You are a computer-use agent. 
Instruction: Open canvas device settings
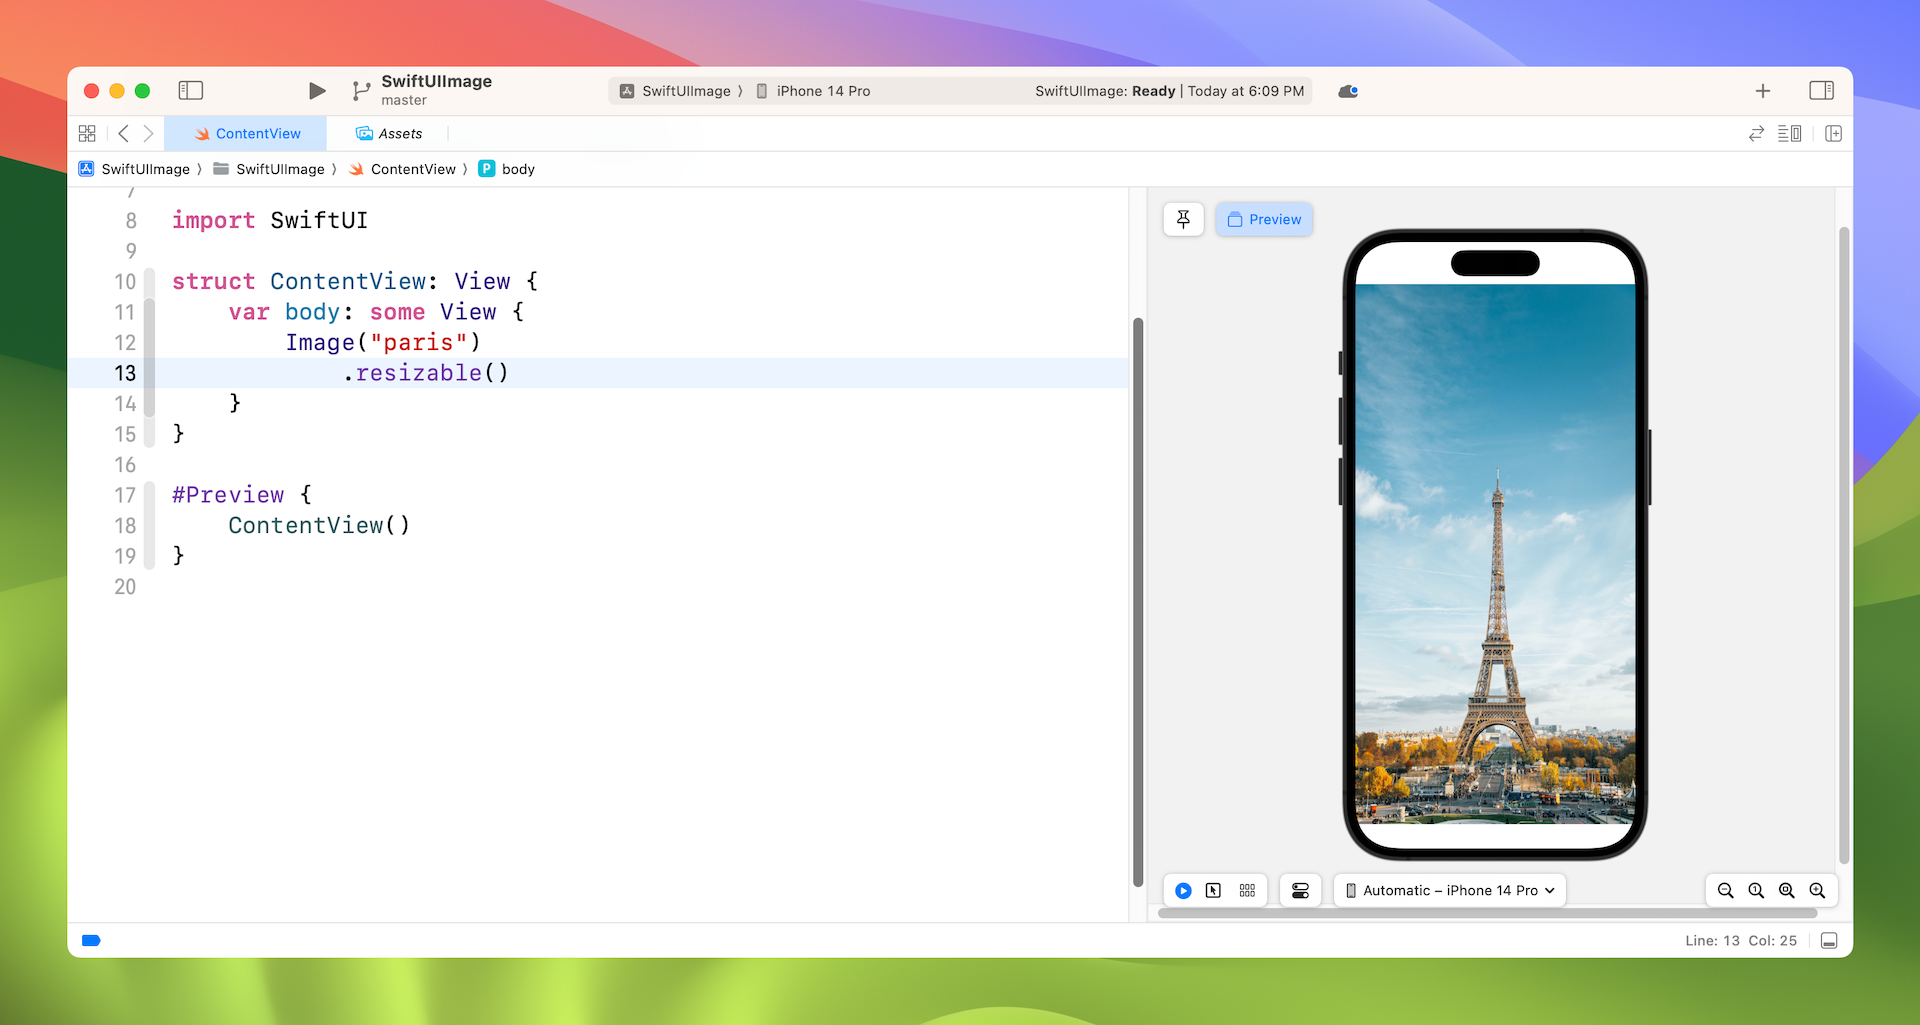point(1300,890)
